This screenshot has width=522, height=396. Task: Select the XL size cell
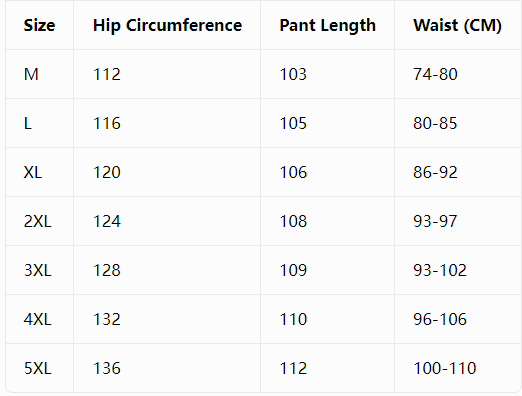(x=39, y=172)
